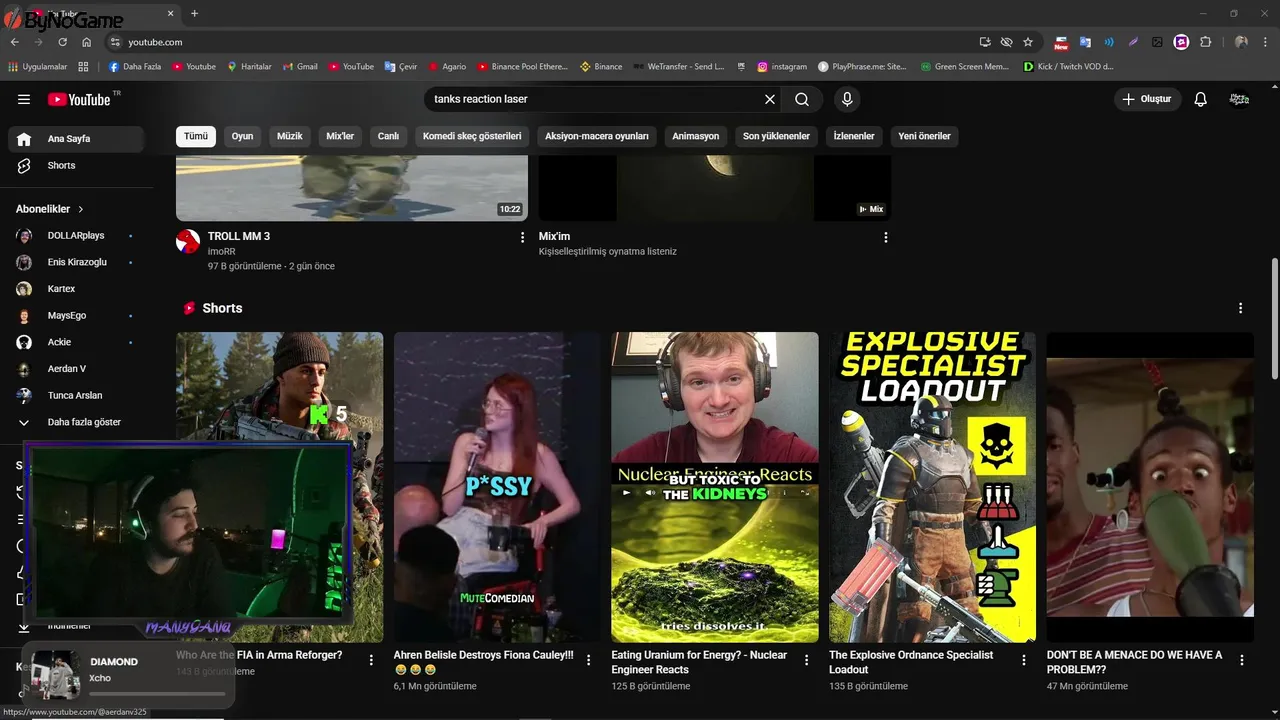Open the Chrome profile picture
The image size is (1280, 720).
(1241, 42)
